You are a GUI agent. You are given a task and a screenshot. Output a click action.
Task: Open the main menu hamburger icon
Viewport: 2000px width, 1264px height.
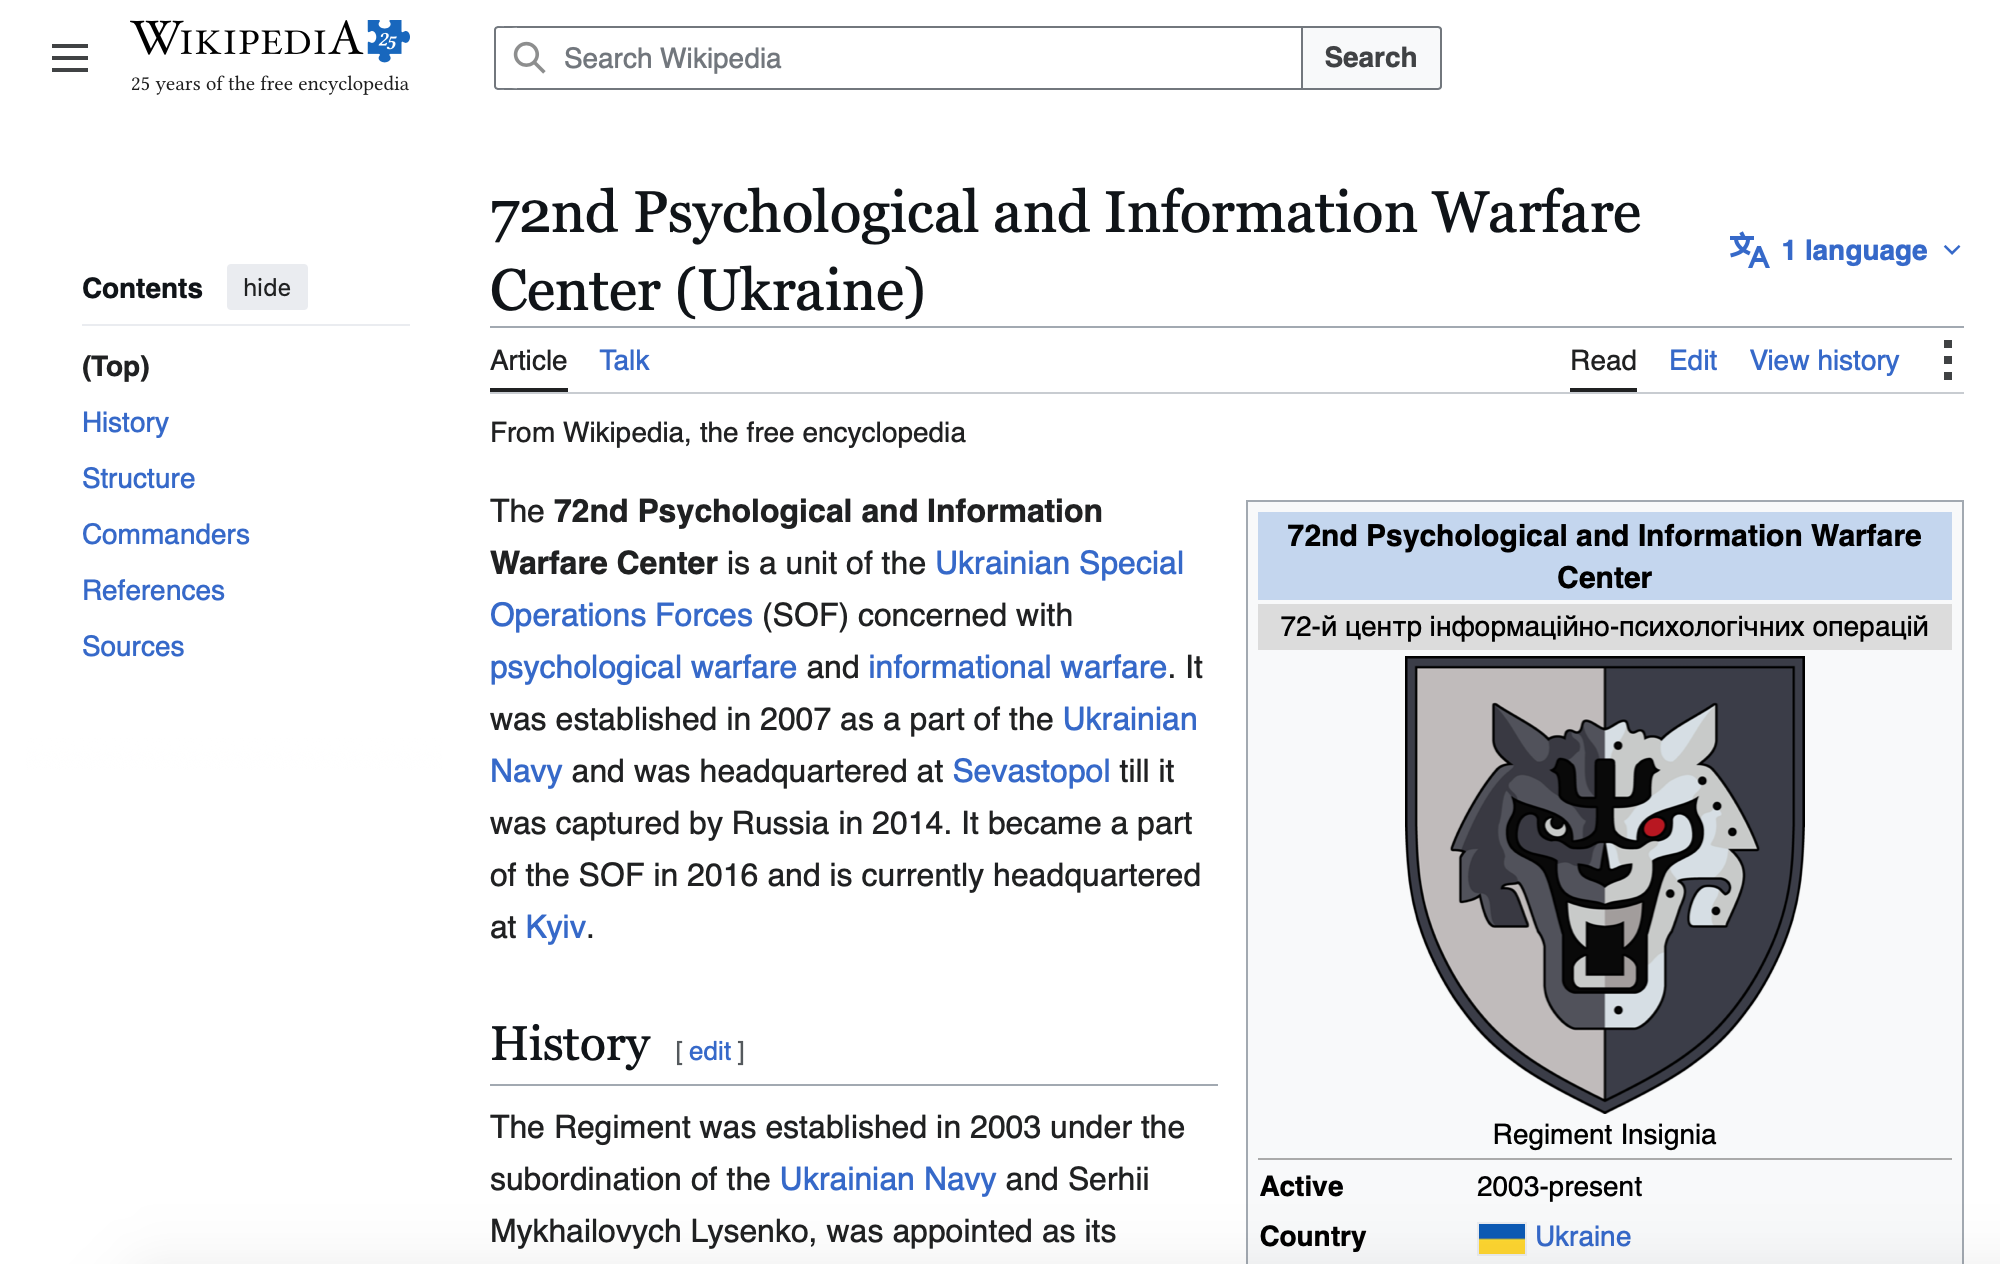click(70, 58)
